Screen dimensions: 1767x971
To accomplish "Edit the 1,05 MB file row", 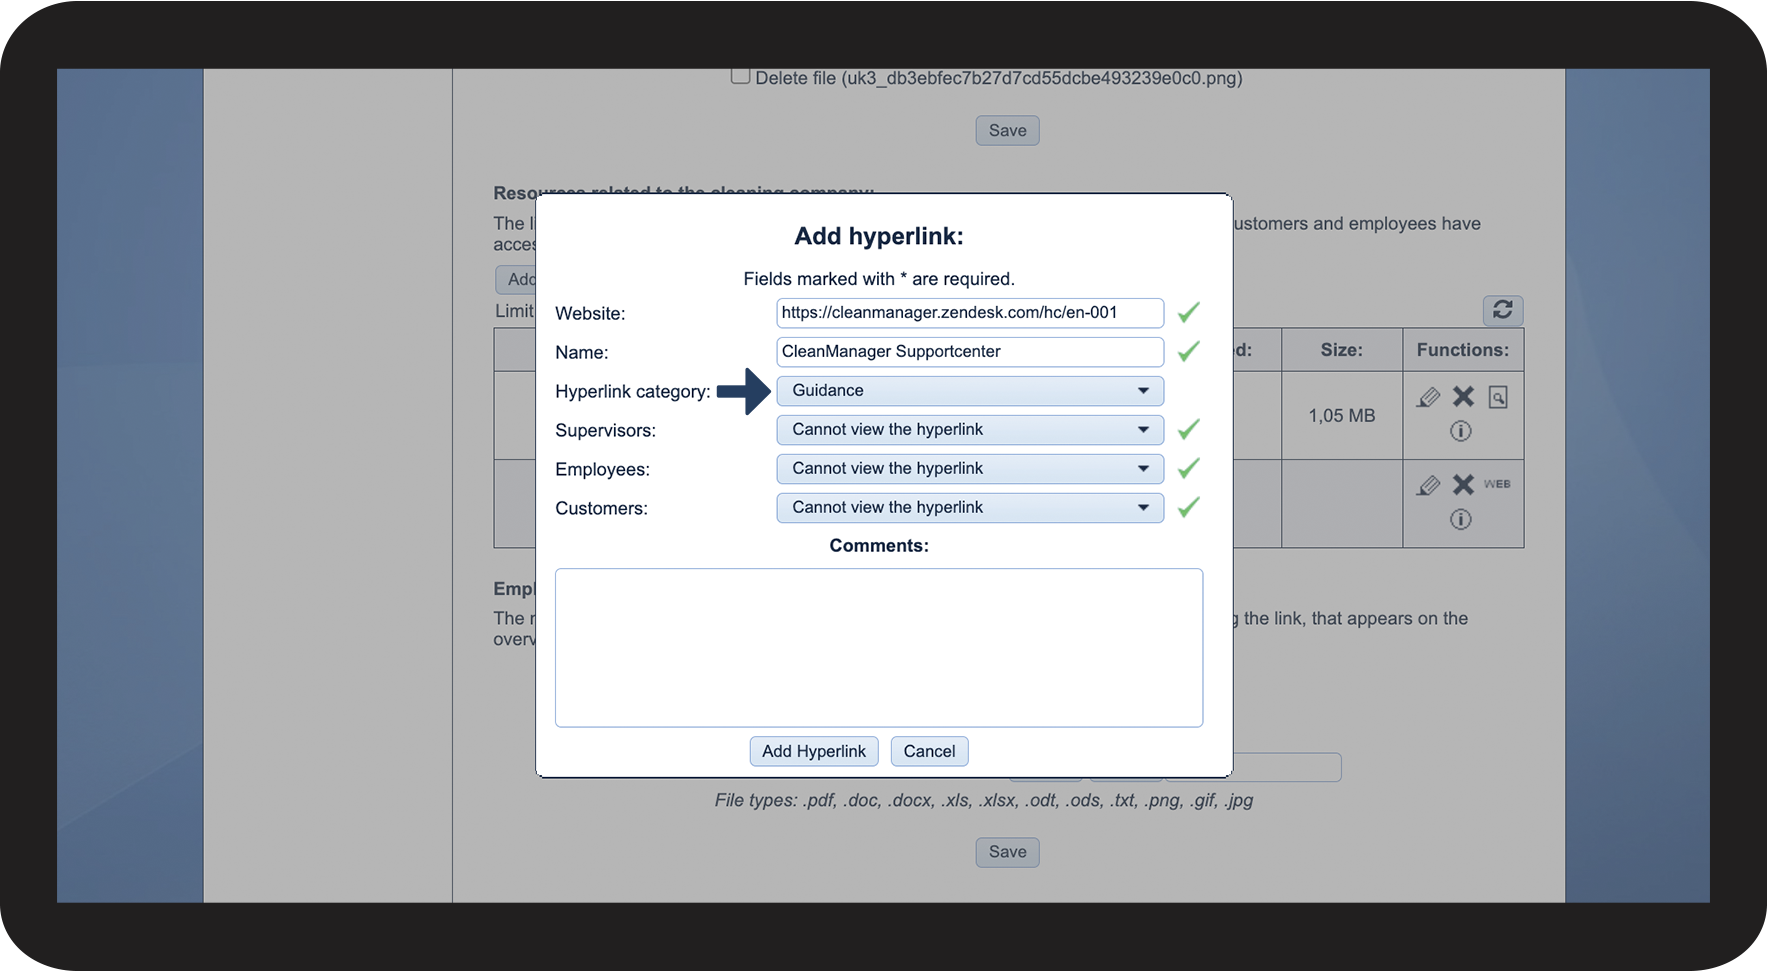I will pos(1428,398).
